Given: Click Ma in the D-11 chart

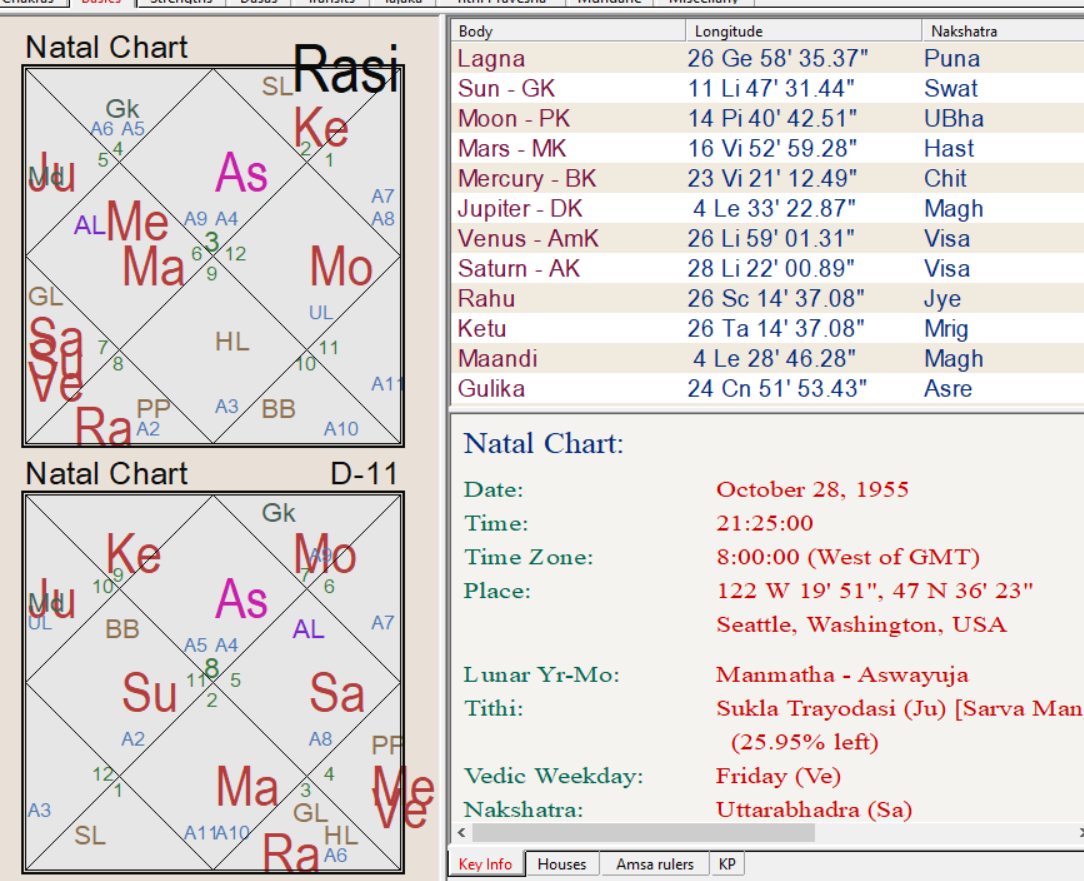Looking at the screenshot, I should pos(247,787).
